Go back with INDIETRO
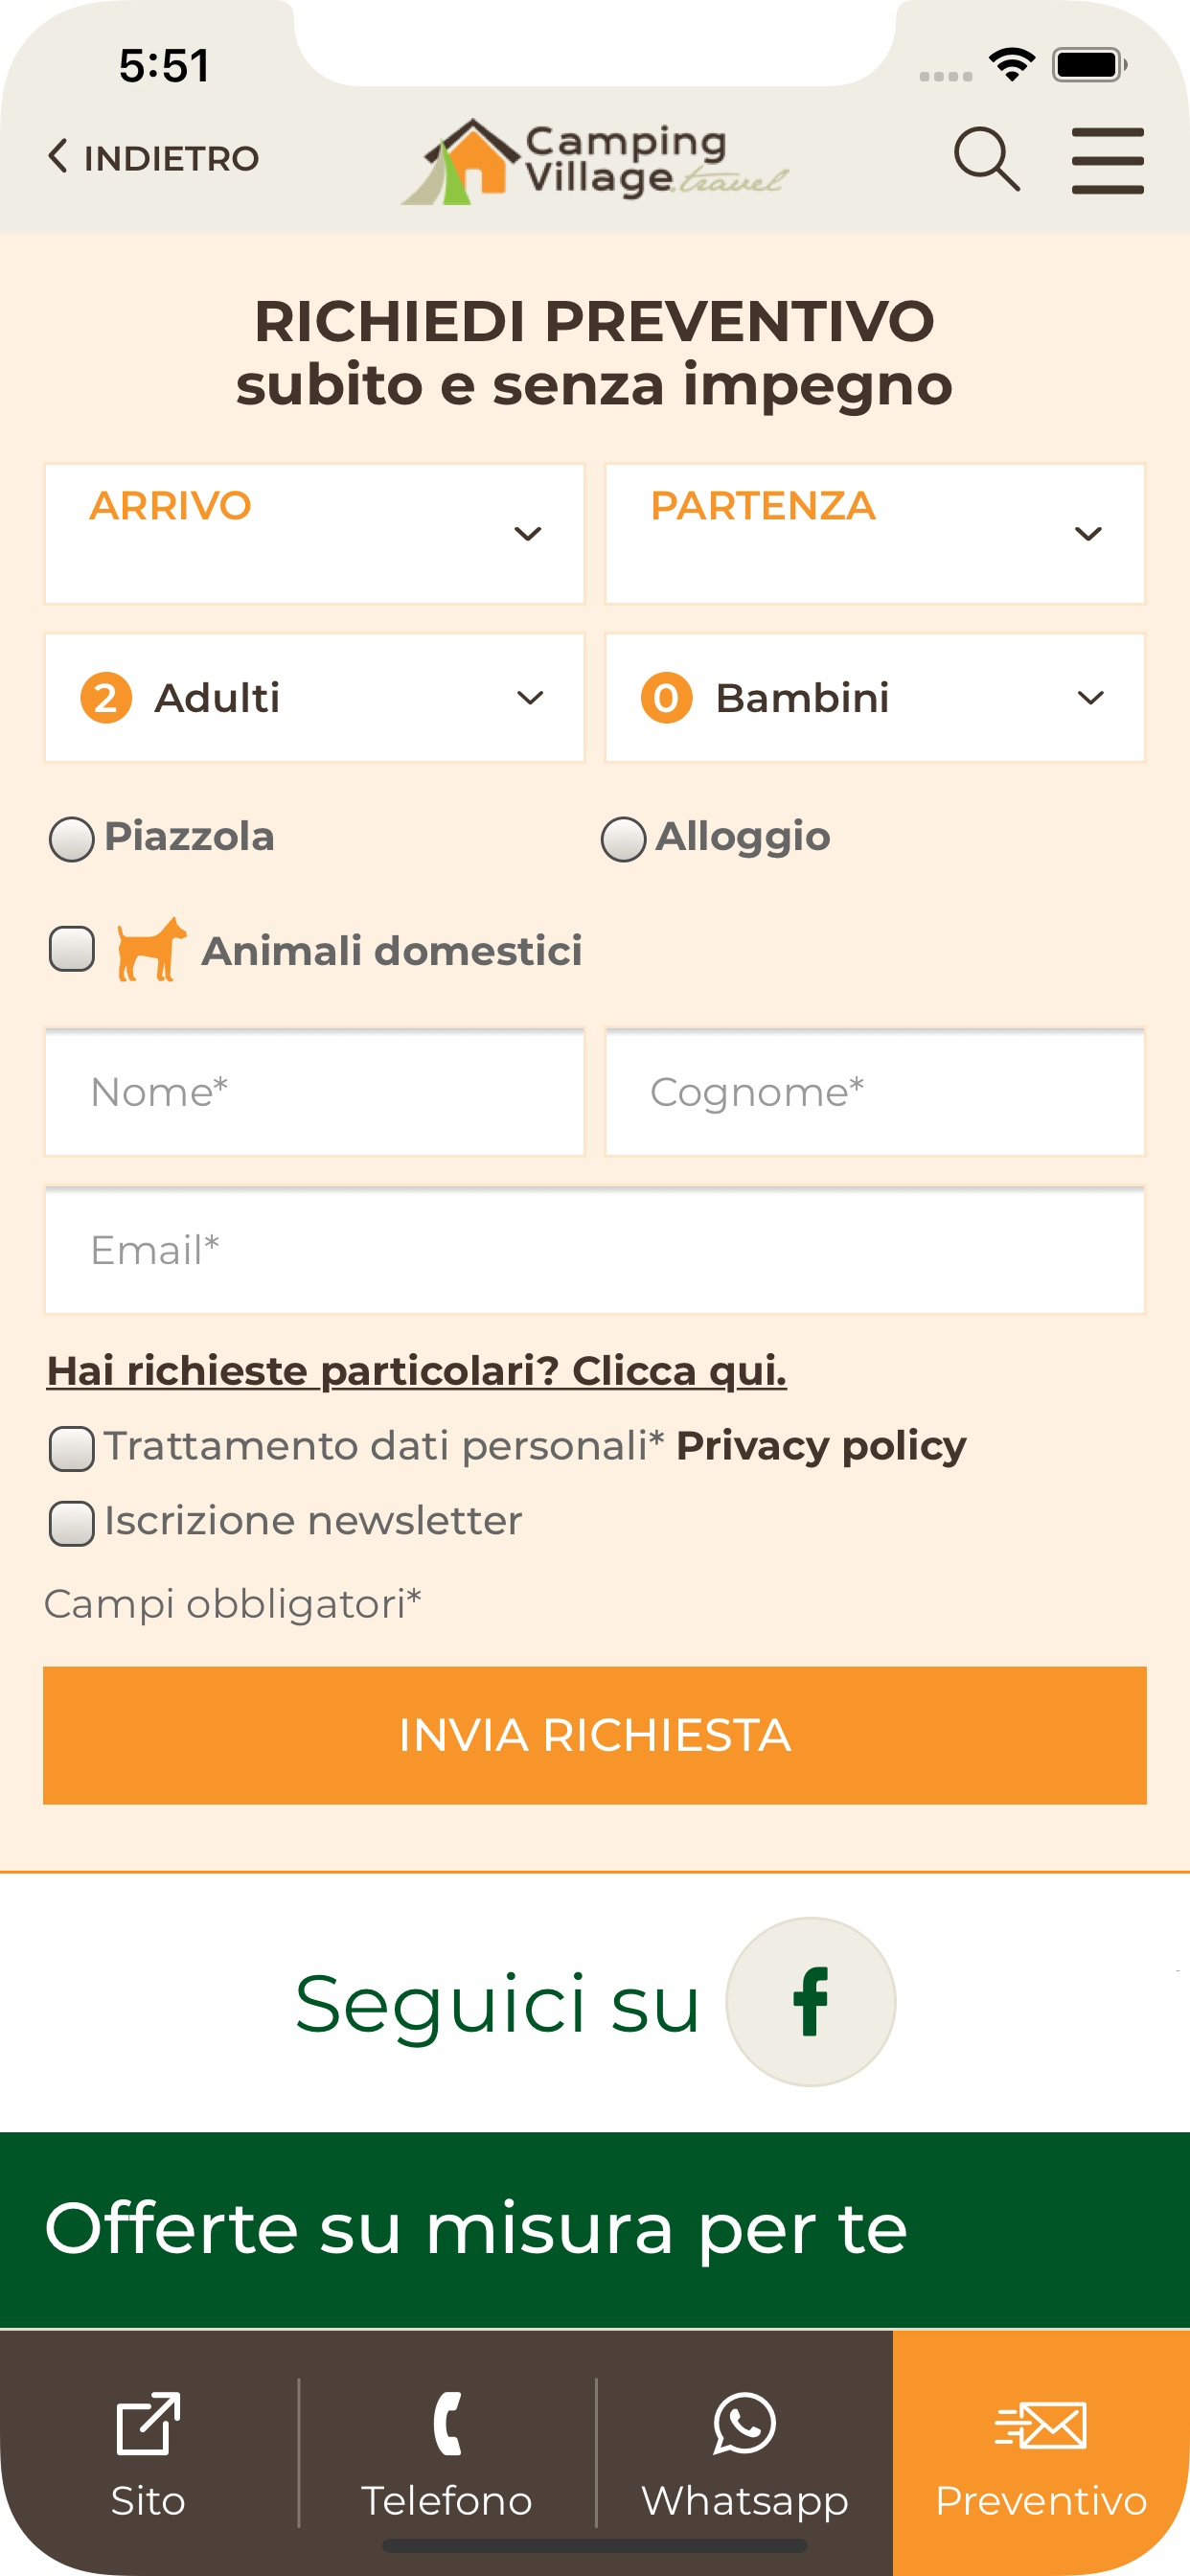The height and width of the screenshot is (2576, 1190). [x=153, y=157]
